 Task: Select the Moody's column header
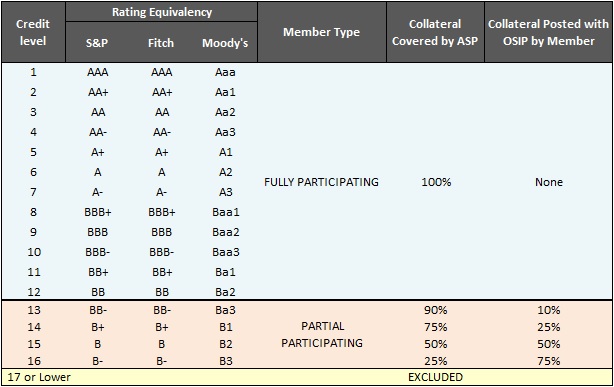225,43
